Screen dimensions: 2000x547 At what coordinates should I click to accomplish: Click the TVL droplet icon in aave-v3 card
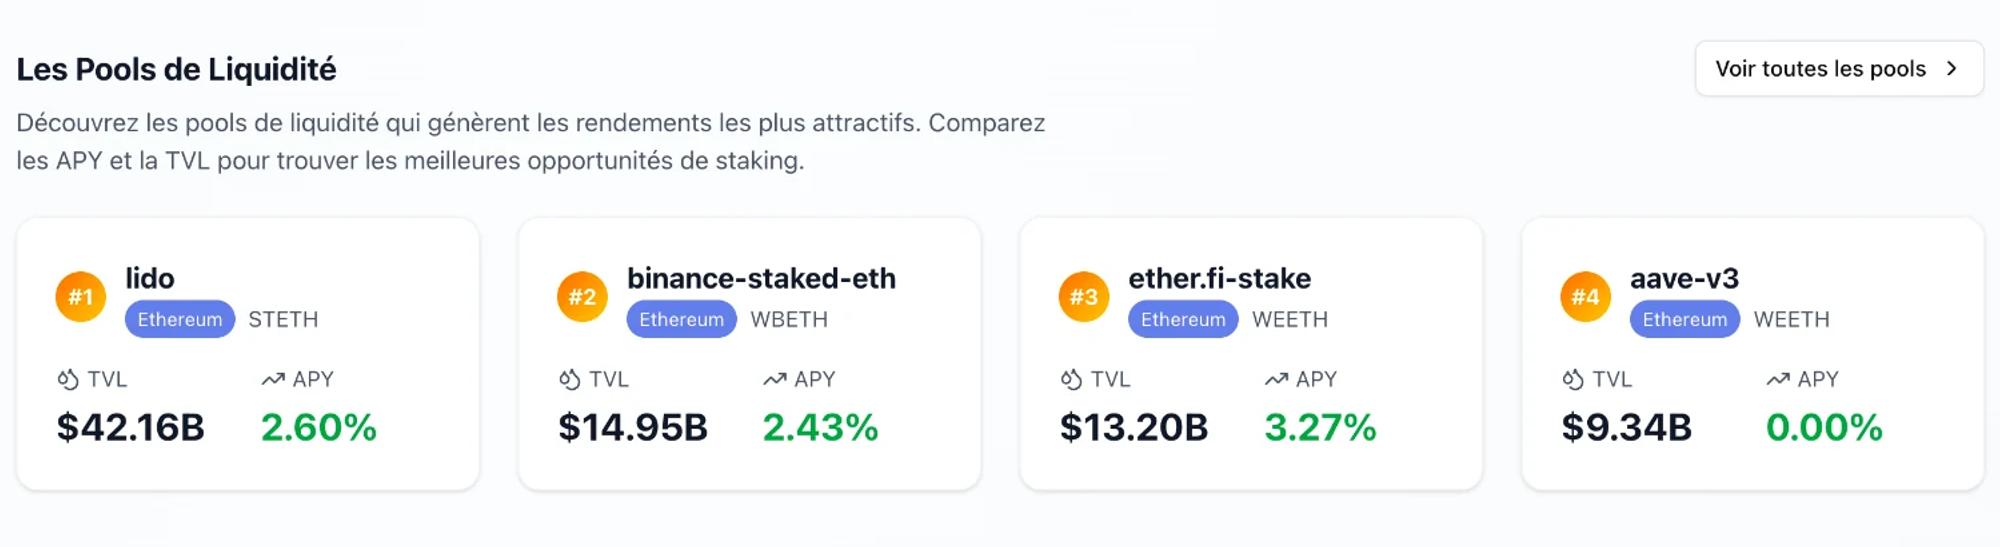tap(1573, 379)
